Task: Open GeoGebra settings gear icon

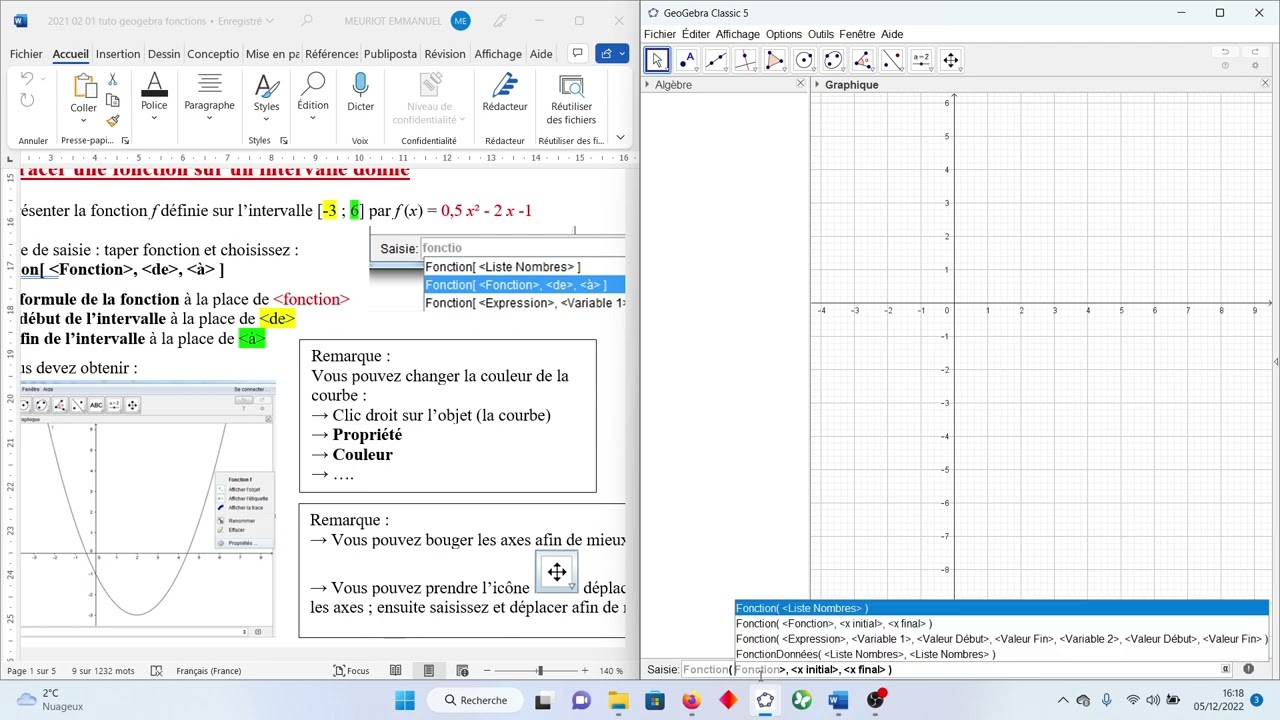Action: [1255, 66]
